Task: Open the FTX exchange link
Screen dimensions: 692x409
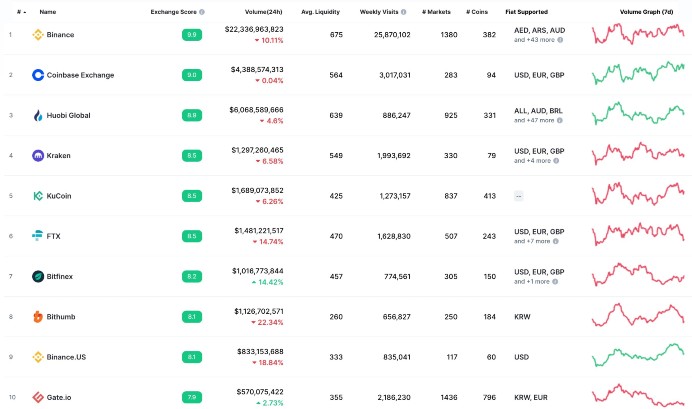Action: click(53, 236)
